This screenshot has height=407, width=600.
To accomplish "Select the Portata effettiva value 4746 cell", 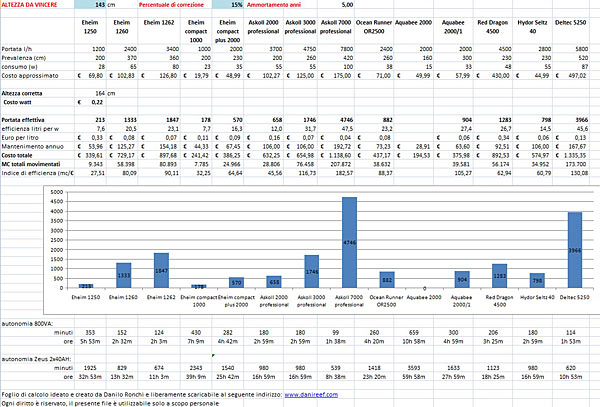I will point(336,120).
